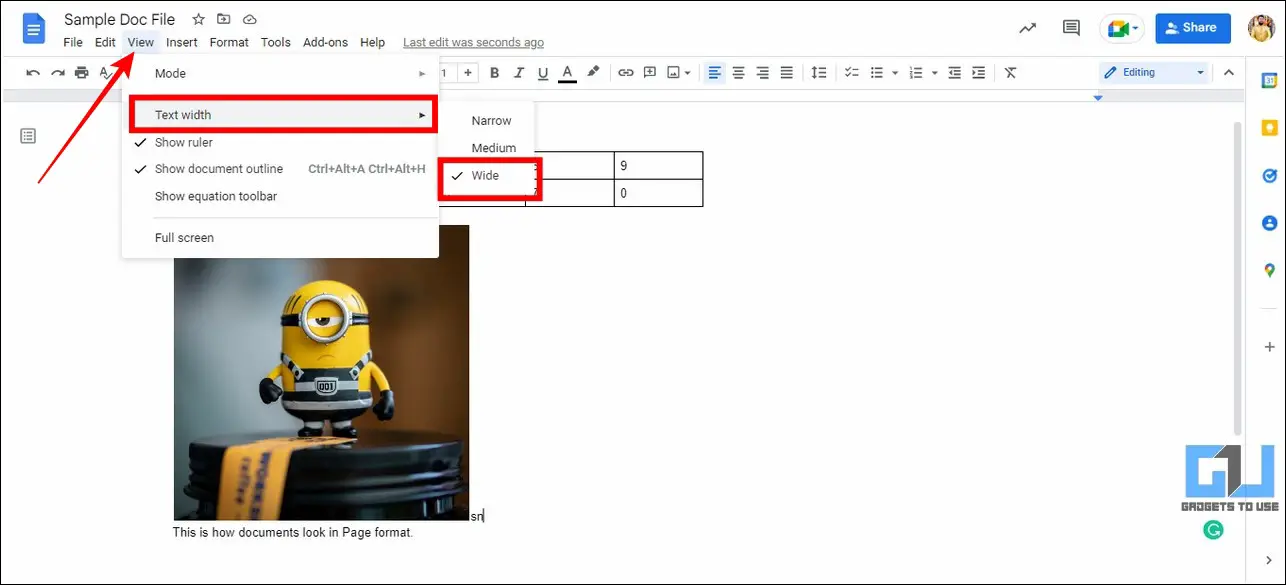
Task: Open the Insert menu
Action: pos(182,42)
